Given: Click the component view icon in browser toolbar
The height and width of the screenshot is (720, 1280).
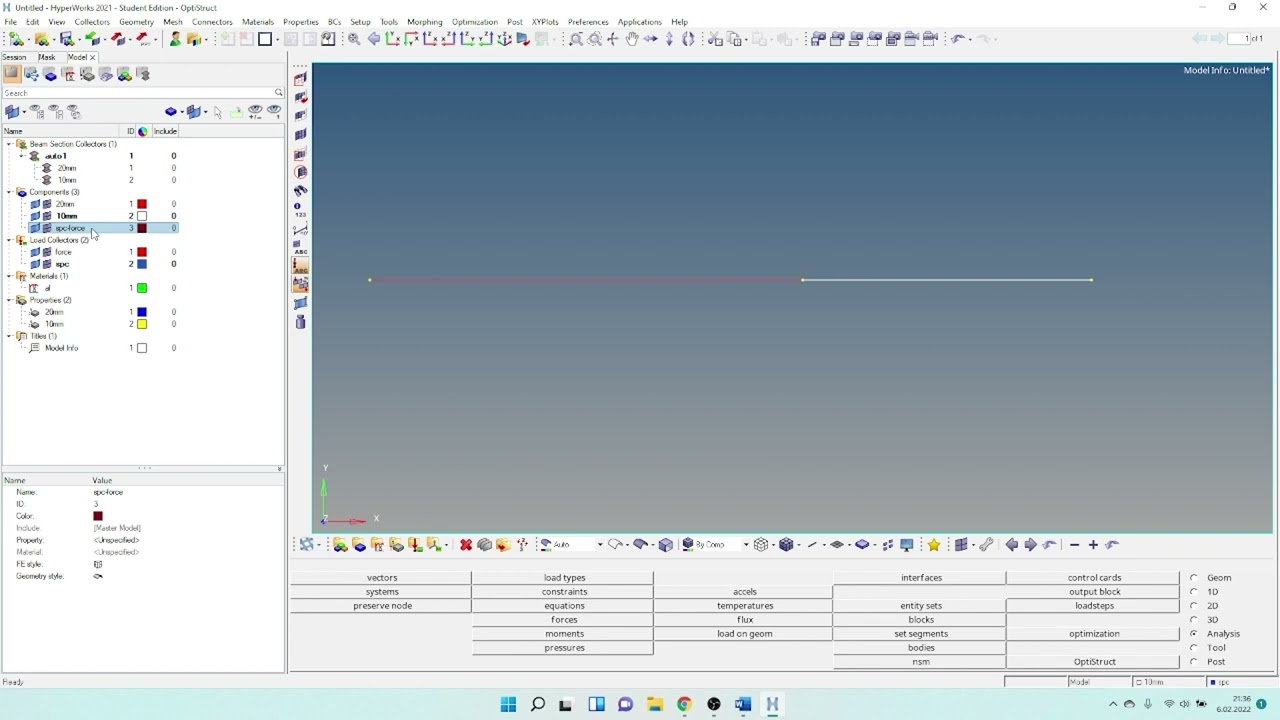Looking at the screenshot, I should [x=51, y=74].
